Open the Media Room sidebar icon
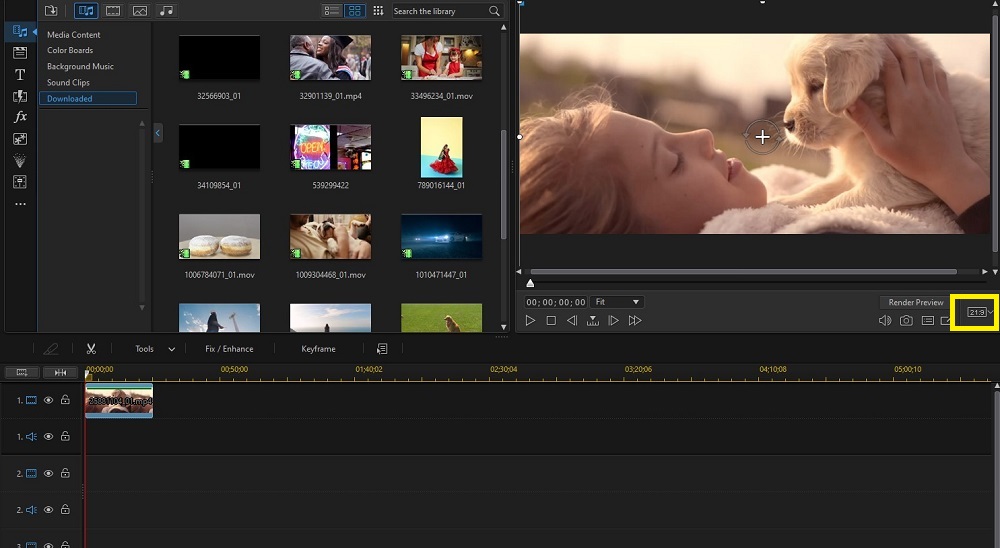 [20, 31]
